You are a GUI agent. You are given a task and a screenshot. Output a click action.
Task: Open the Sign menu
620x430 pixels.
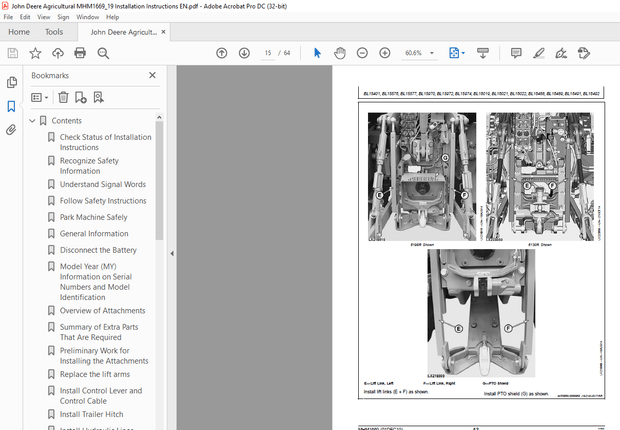click(63, 17)
